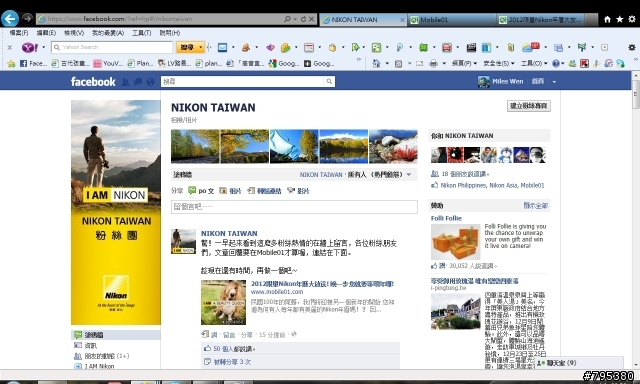Viewport: 640px width, 384px height.
Task: Open the Folli Follie sponsored link
Action: coord(446,218)
